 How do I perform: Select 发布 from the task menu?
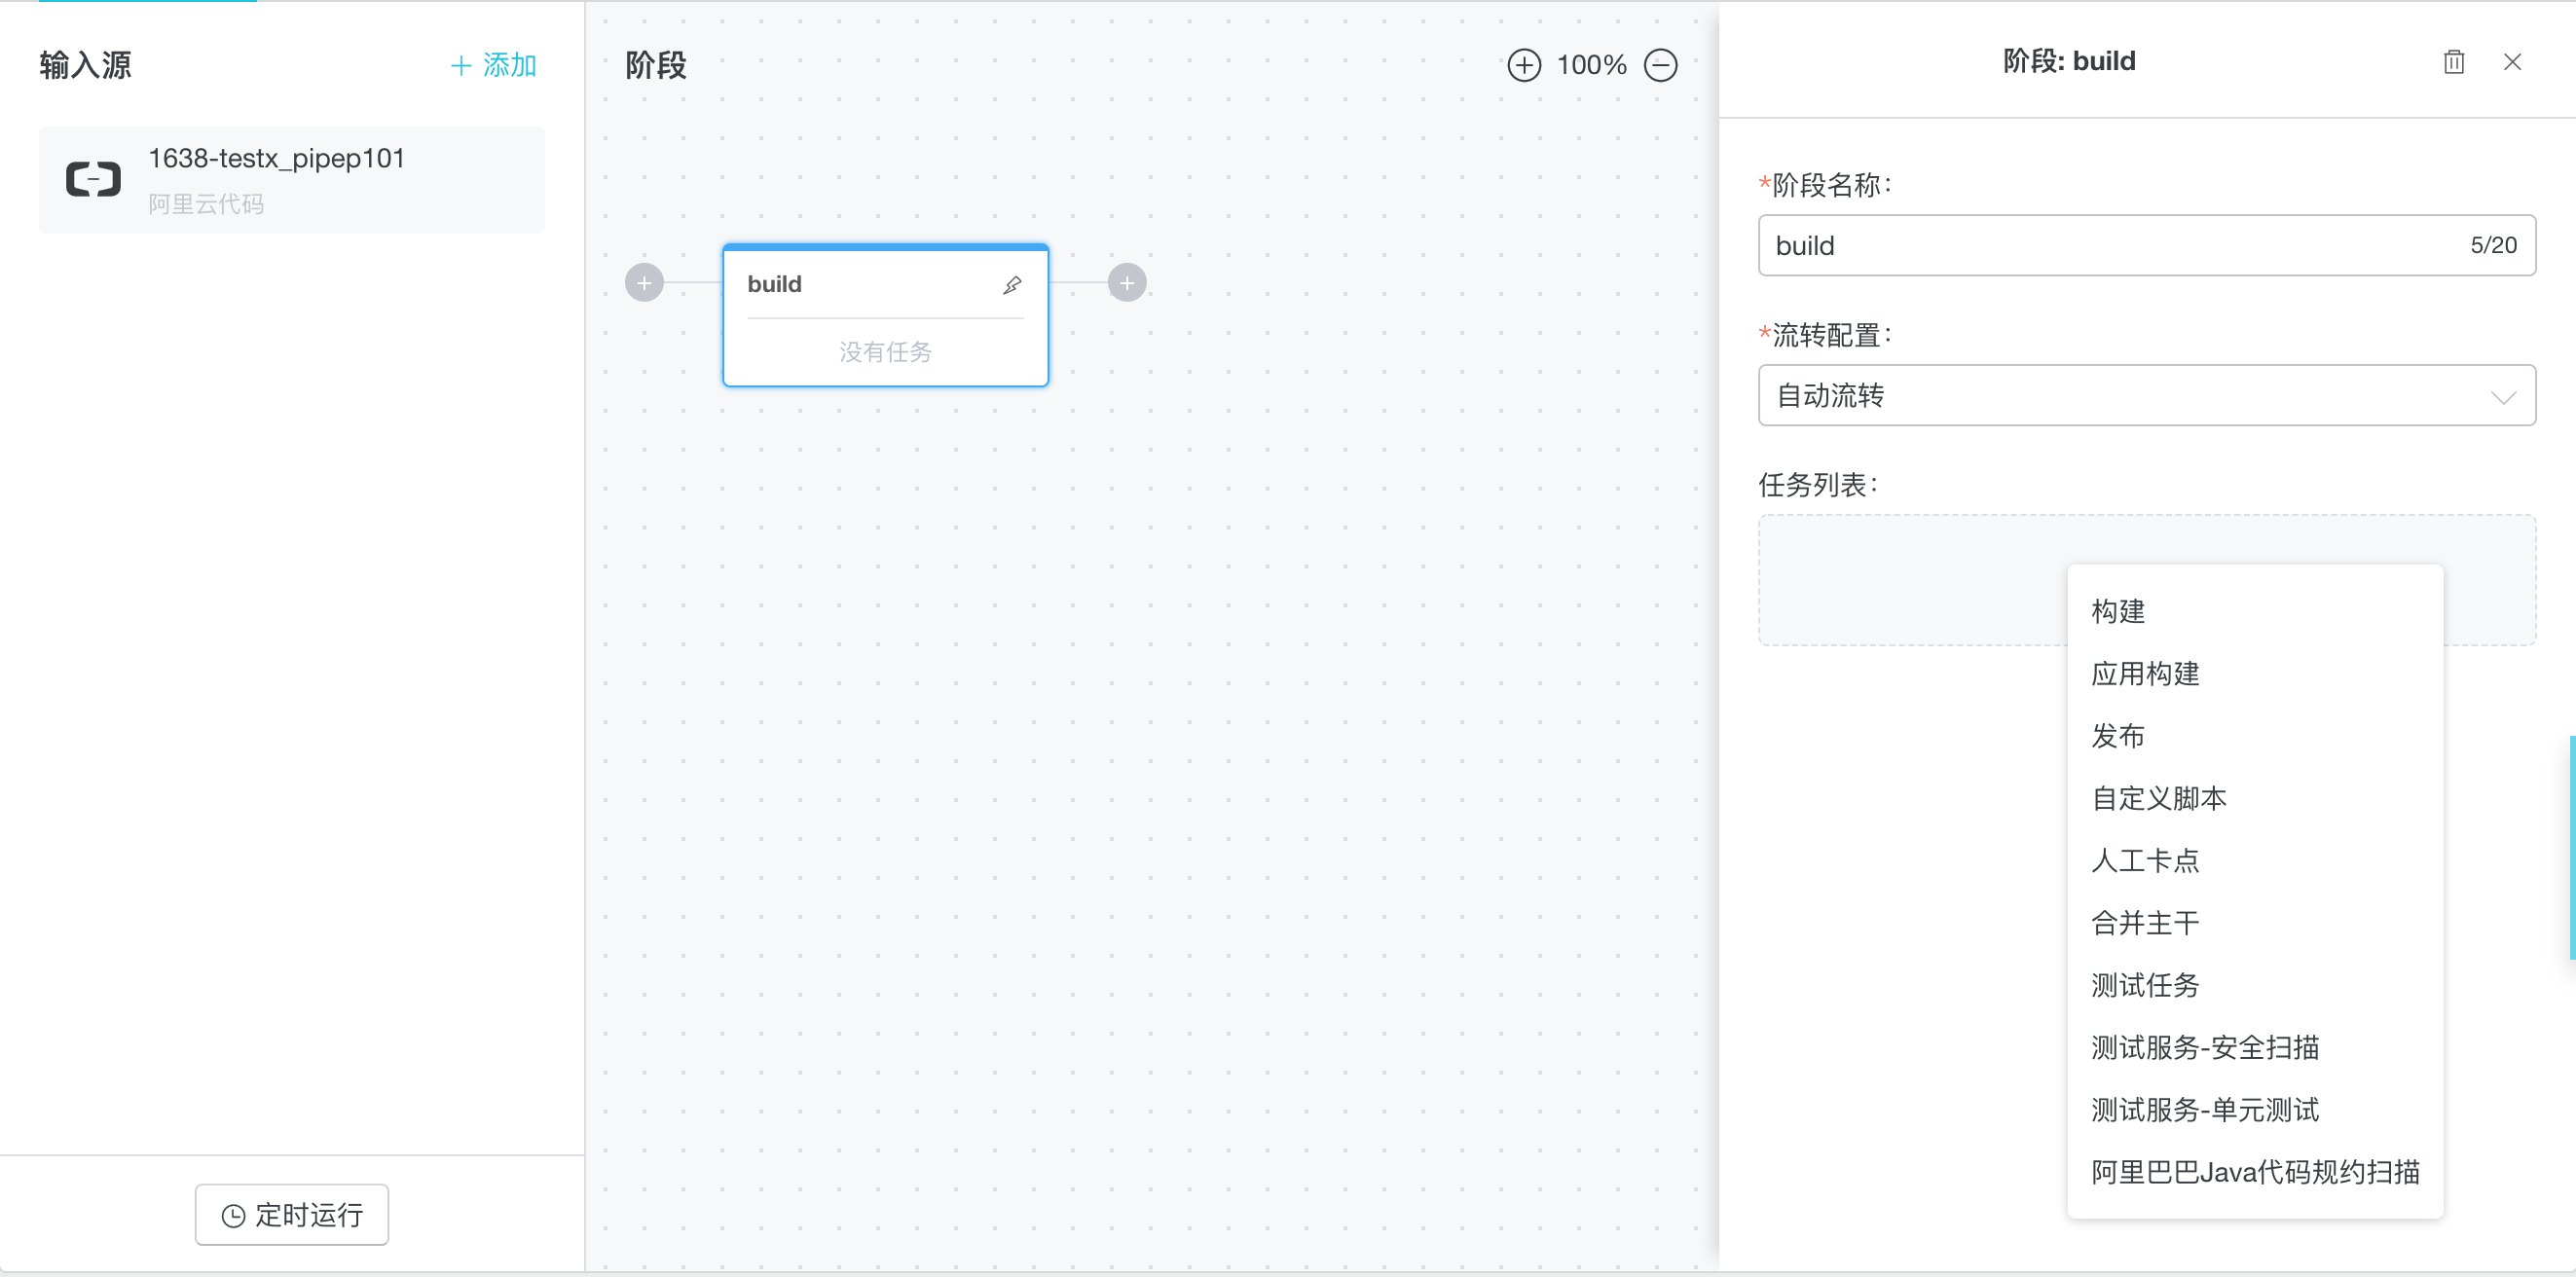coord(2255,736)
